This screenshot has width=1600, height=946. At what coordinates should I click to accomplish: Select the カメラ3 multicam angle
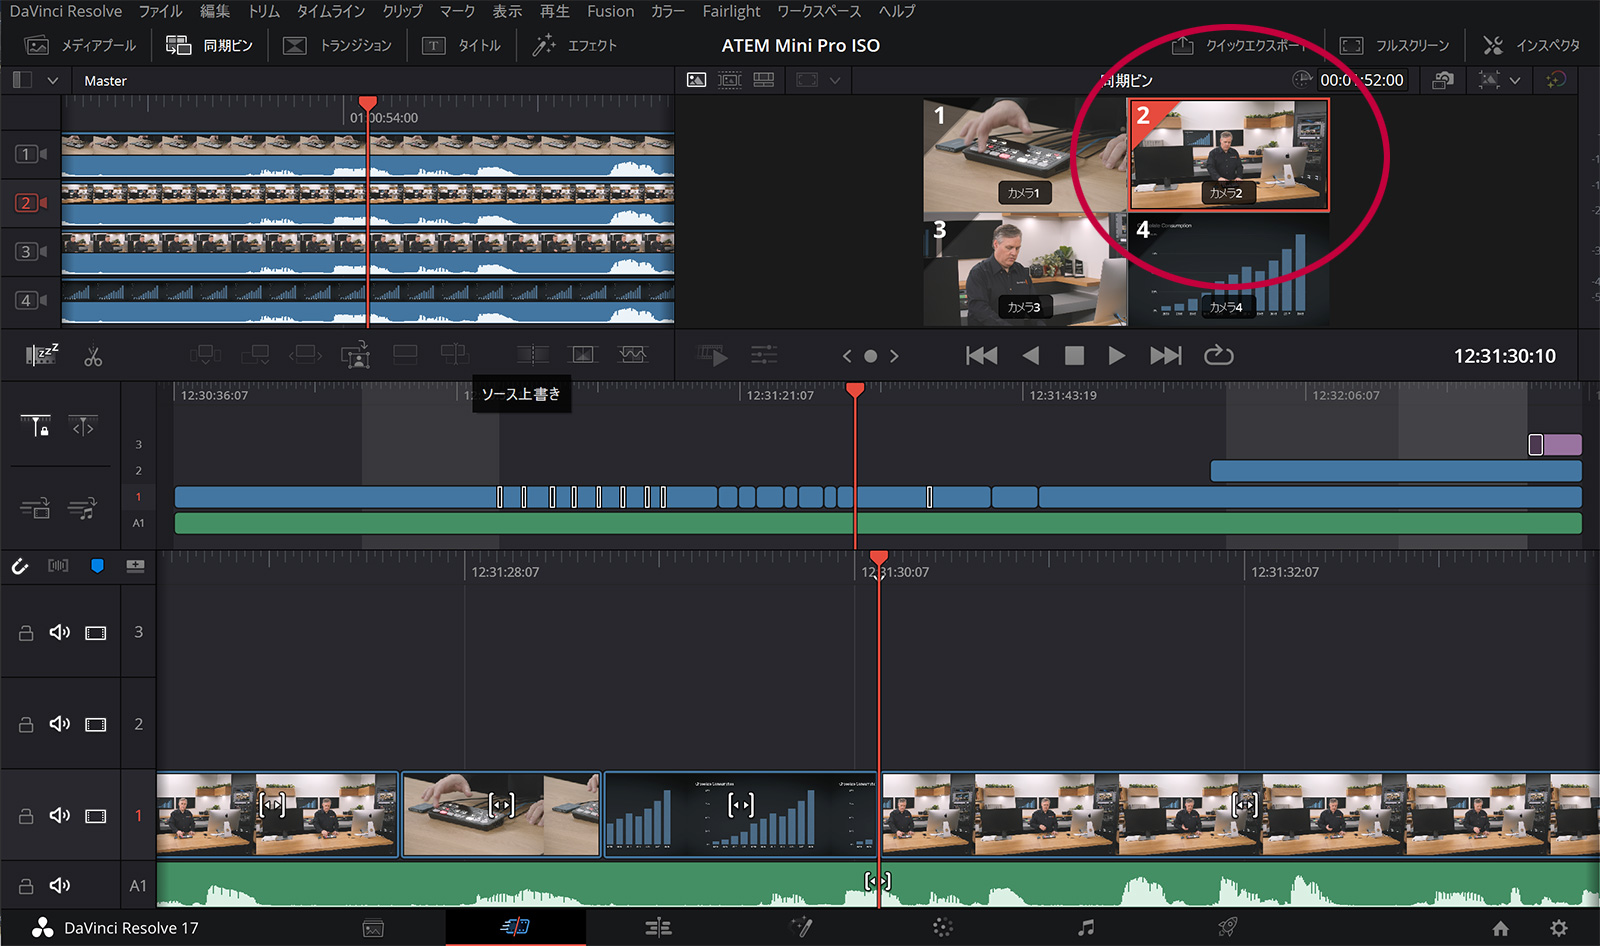(x=1023, y=270)
